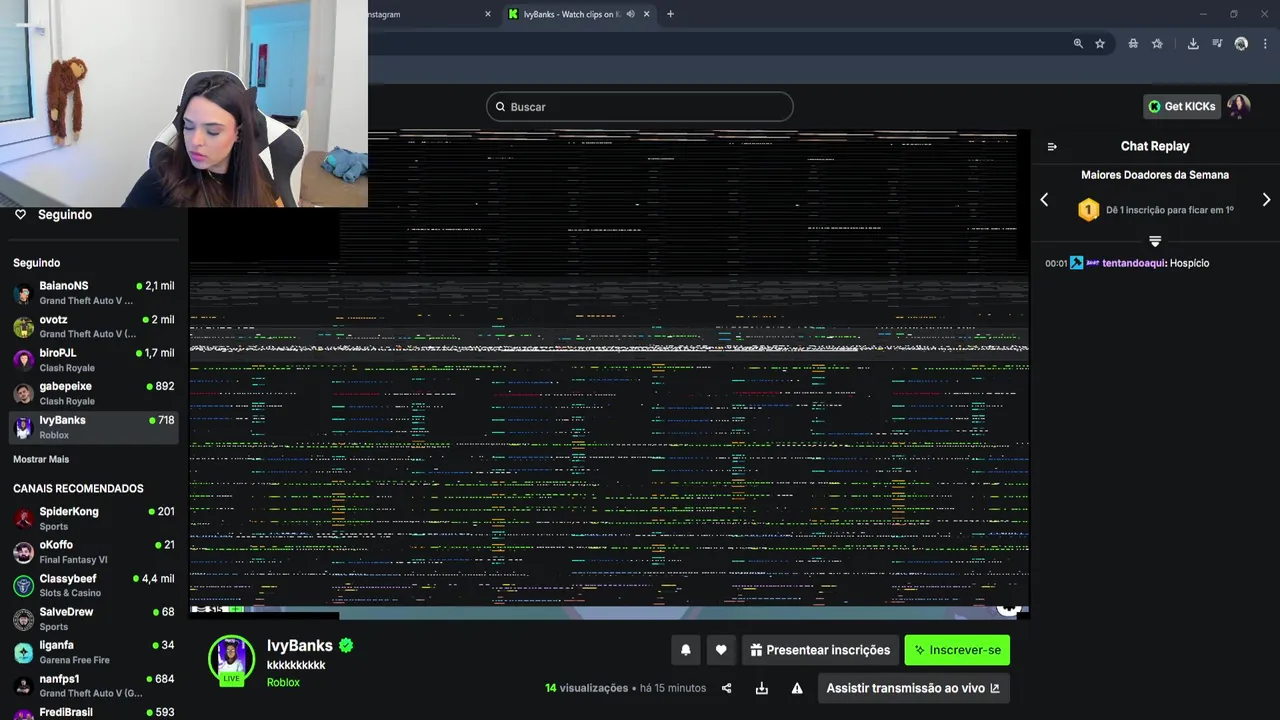This screenshot has height=720, width=1280.
Task: Click the notification bell for IvyBanks
Action: (x=685, y=650)
